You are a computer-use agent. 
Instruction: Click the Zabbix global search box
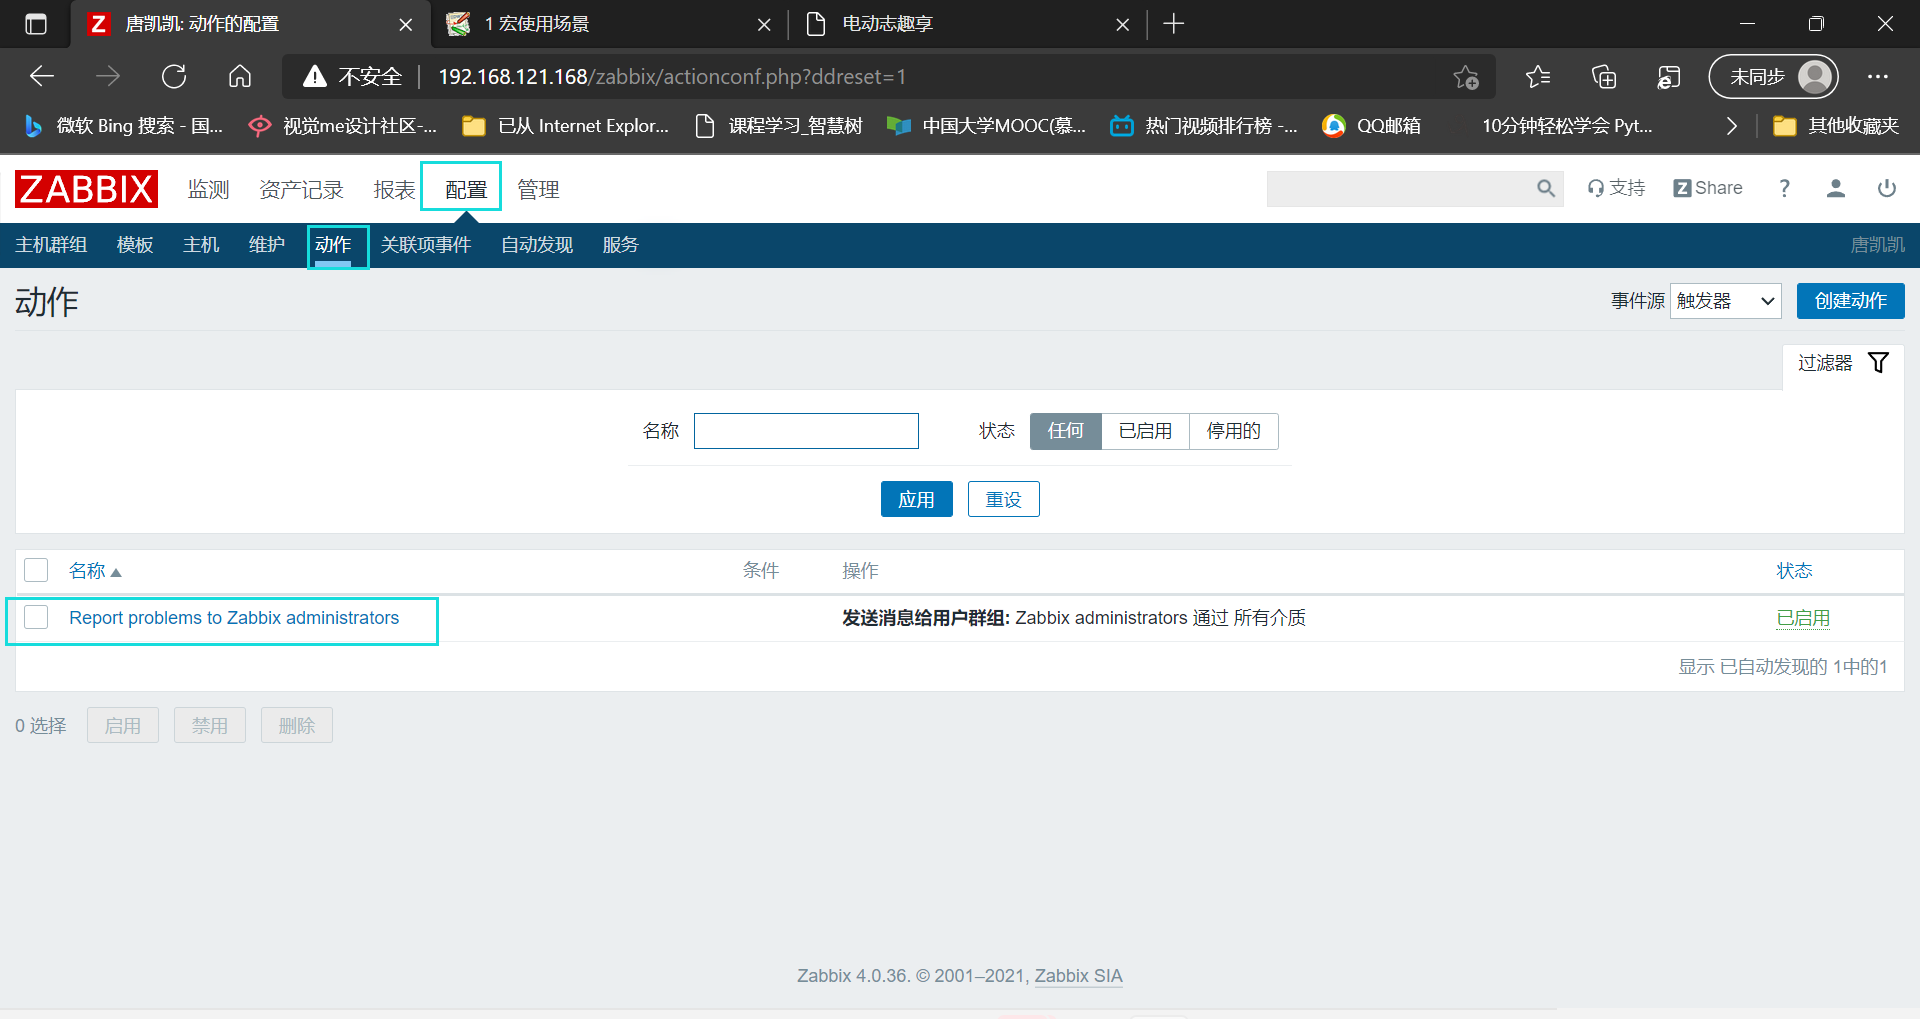[x=1400, y=188]
